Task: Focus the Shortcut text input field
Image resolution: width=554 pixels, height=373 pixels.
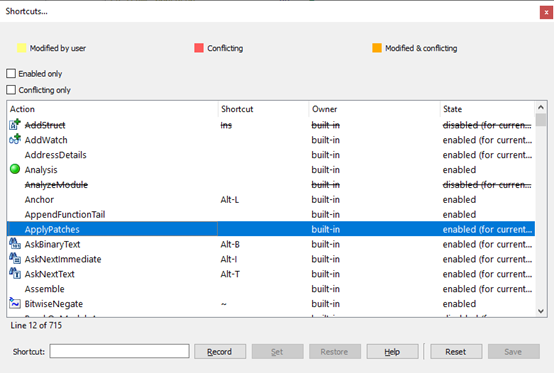Action: (119, 351)
